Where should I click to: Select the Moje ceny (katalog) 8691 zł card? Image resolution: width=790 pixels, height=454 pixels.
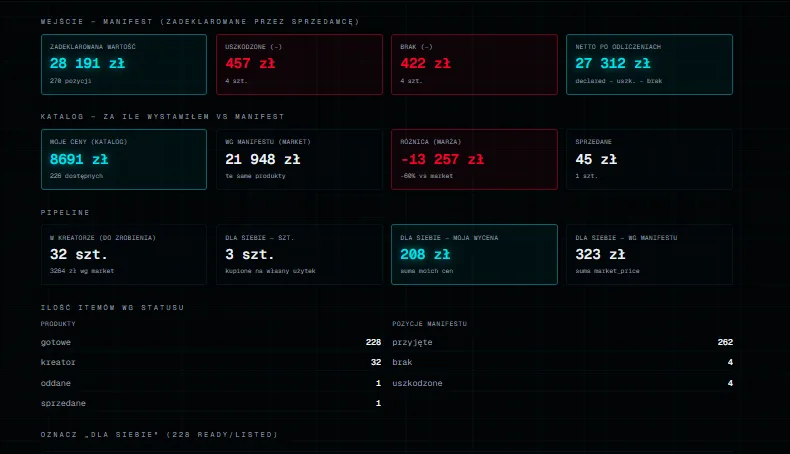124,159
